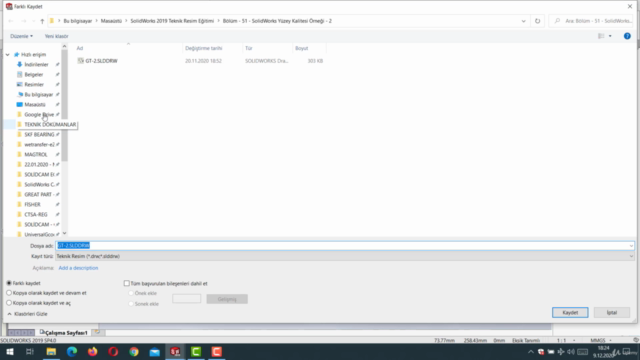Screen dimensions: 640x360
Task: Create folder with Yeni klasör
Action: coord(56,36)
